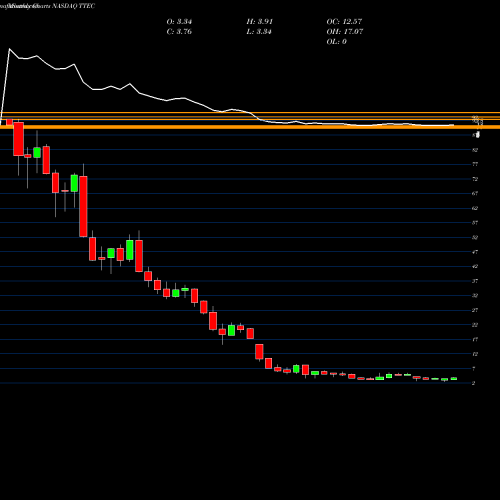Select the close value C: 3.76
Viewport: 500px width, 500px height.
pyautogui.click(x=179, y=32)
